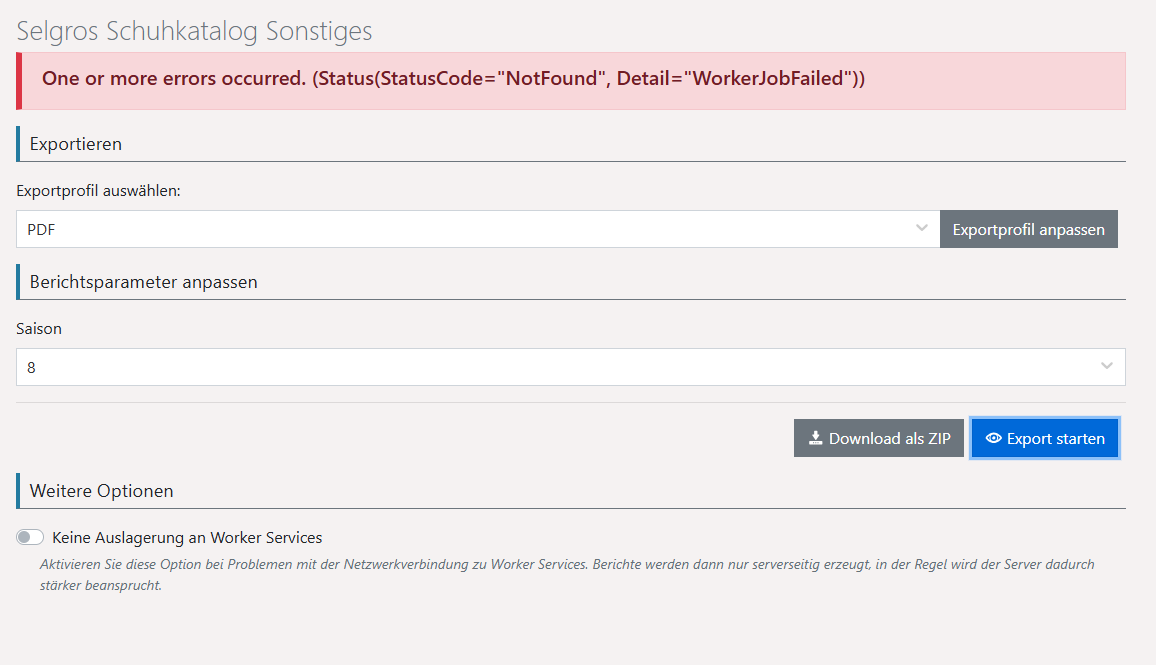Toggle the Keine Auslagerung switch

coord(30,538)
